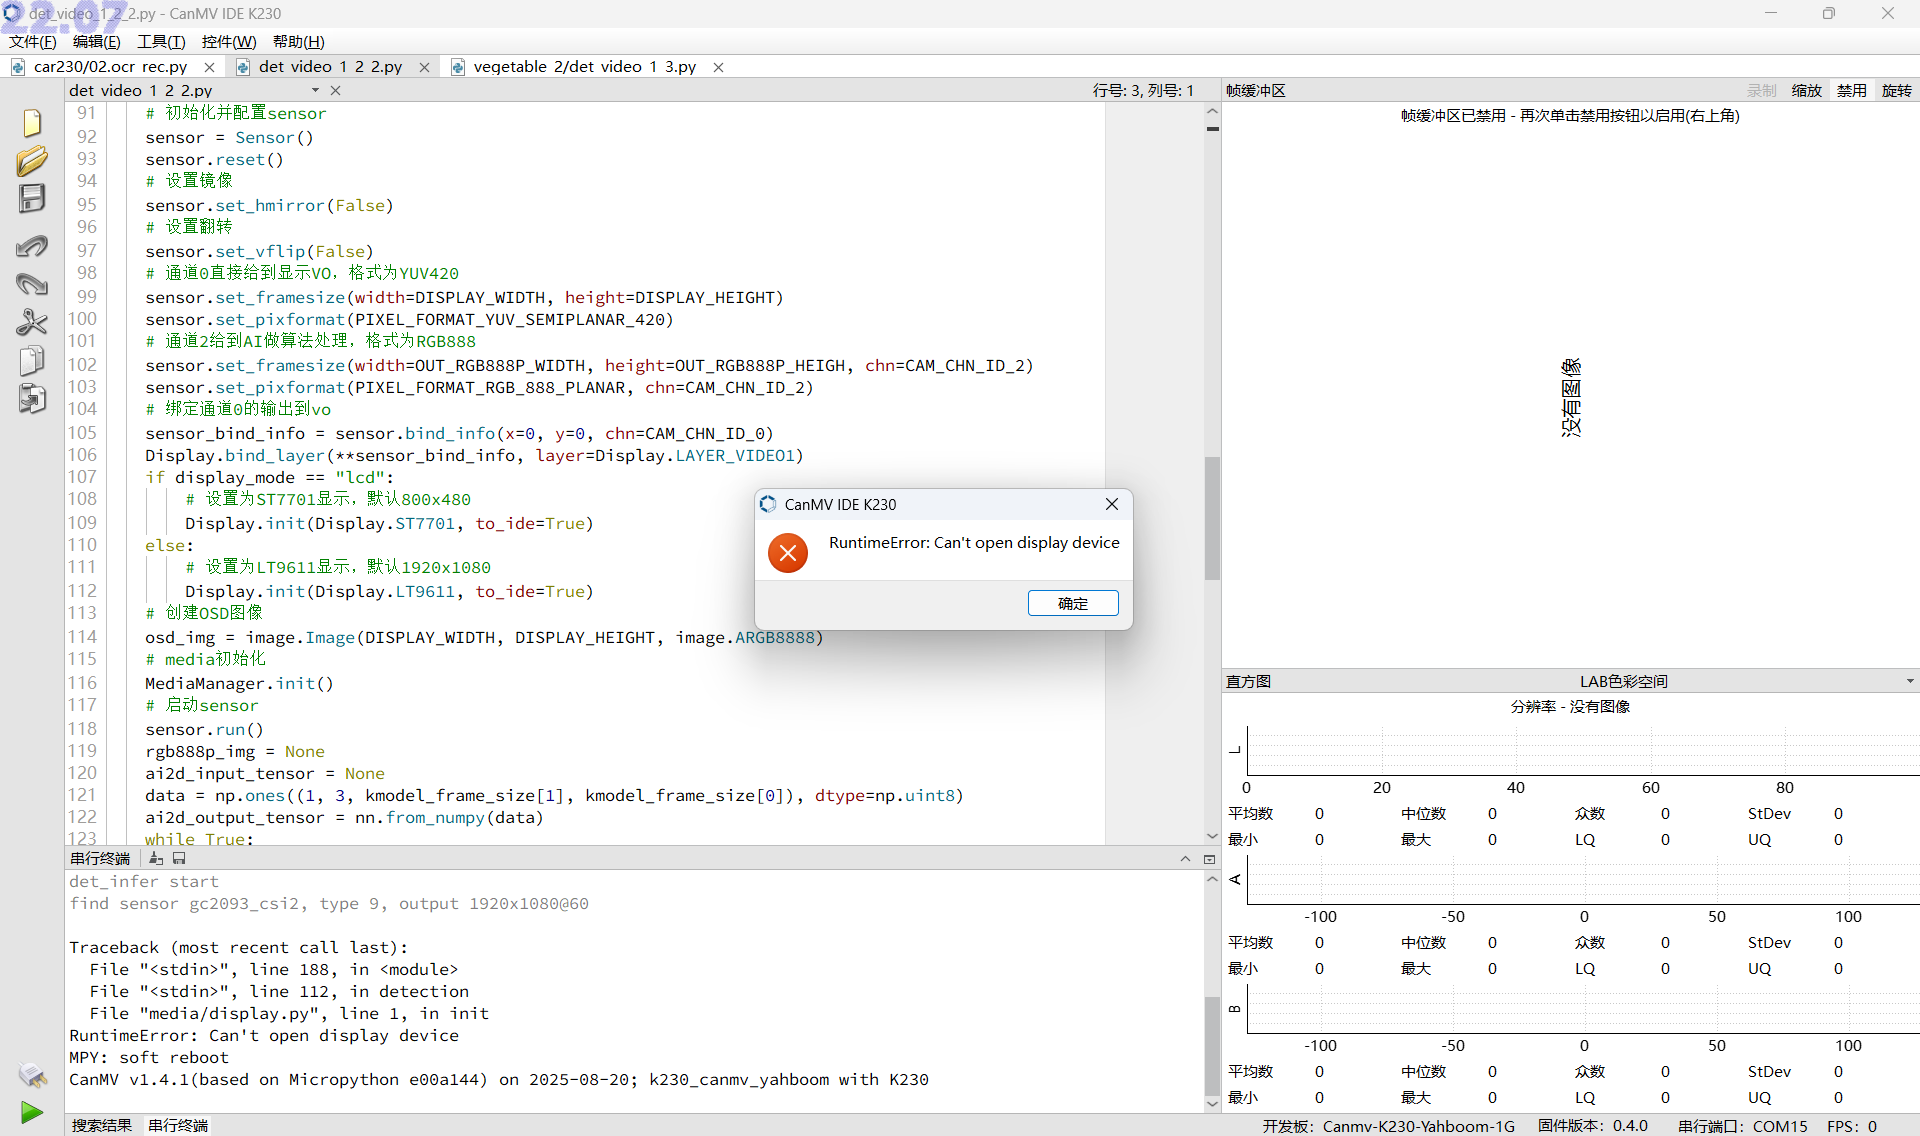The height and width of the screenshot is (1136, 1920).
Task: Click the Save floppy disk icon
Action: tap(32, 198)
